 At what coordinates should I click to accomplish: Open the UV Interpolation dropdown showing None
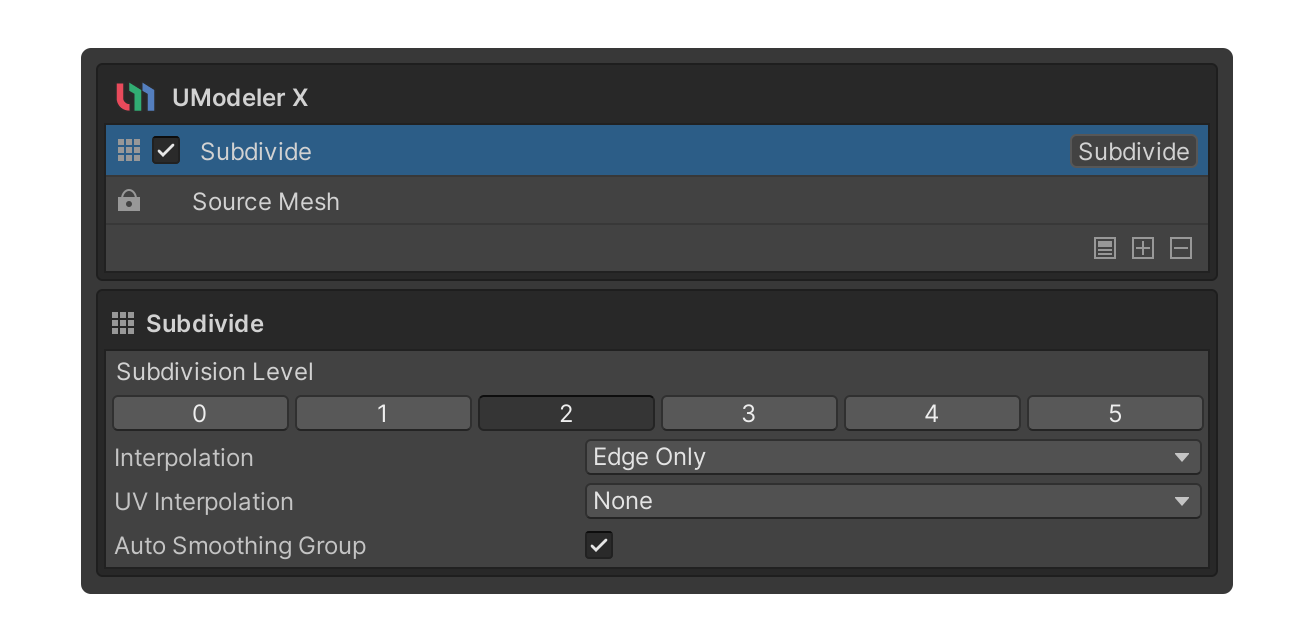coord(892,501)
